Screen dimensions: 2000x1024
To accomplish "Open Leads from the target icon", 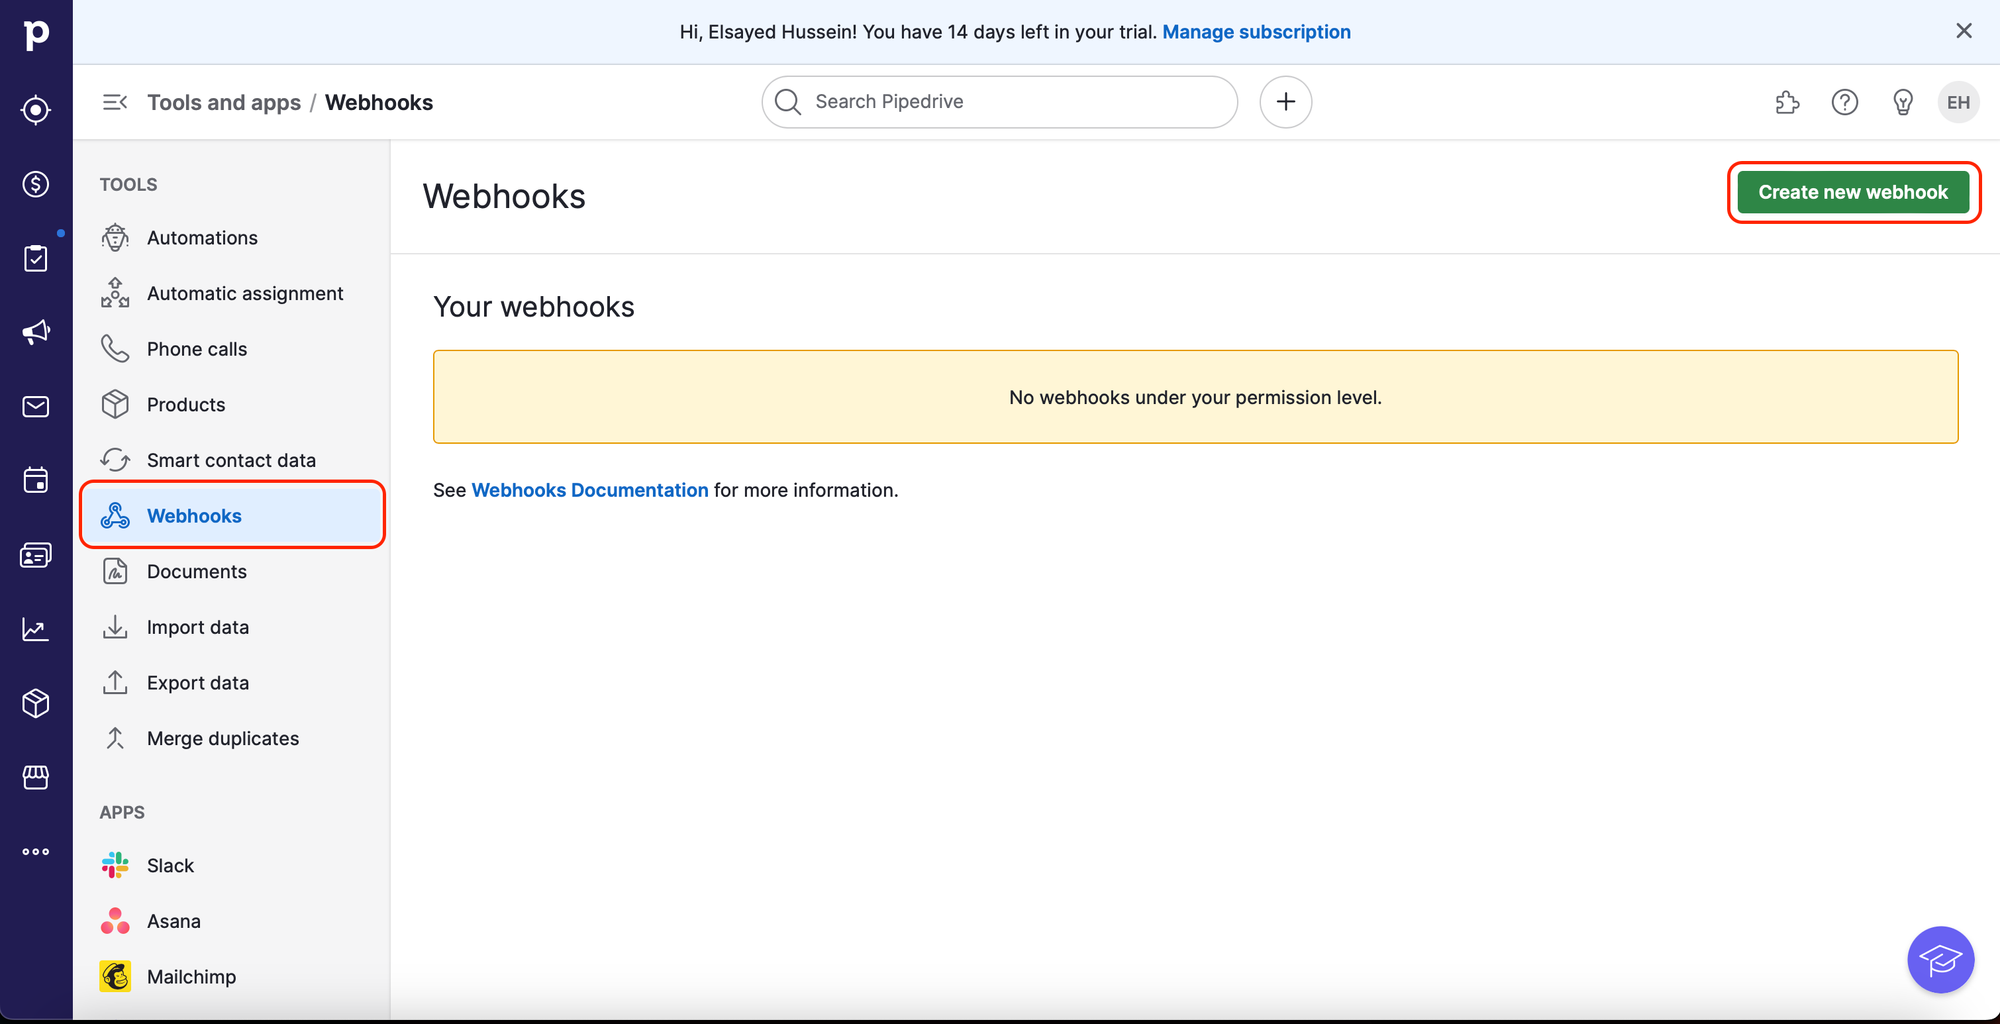I will pos(36,110).
